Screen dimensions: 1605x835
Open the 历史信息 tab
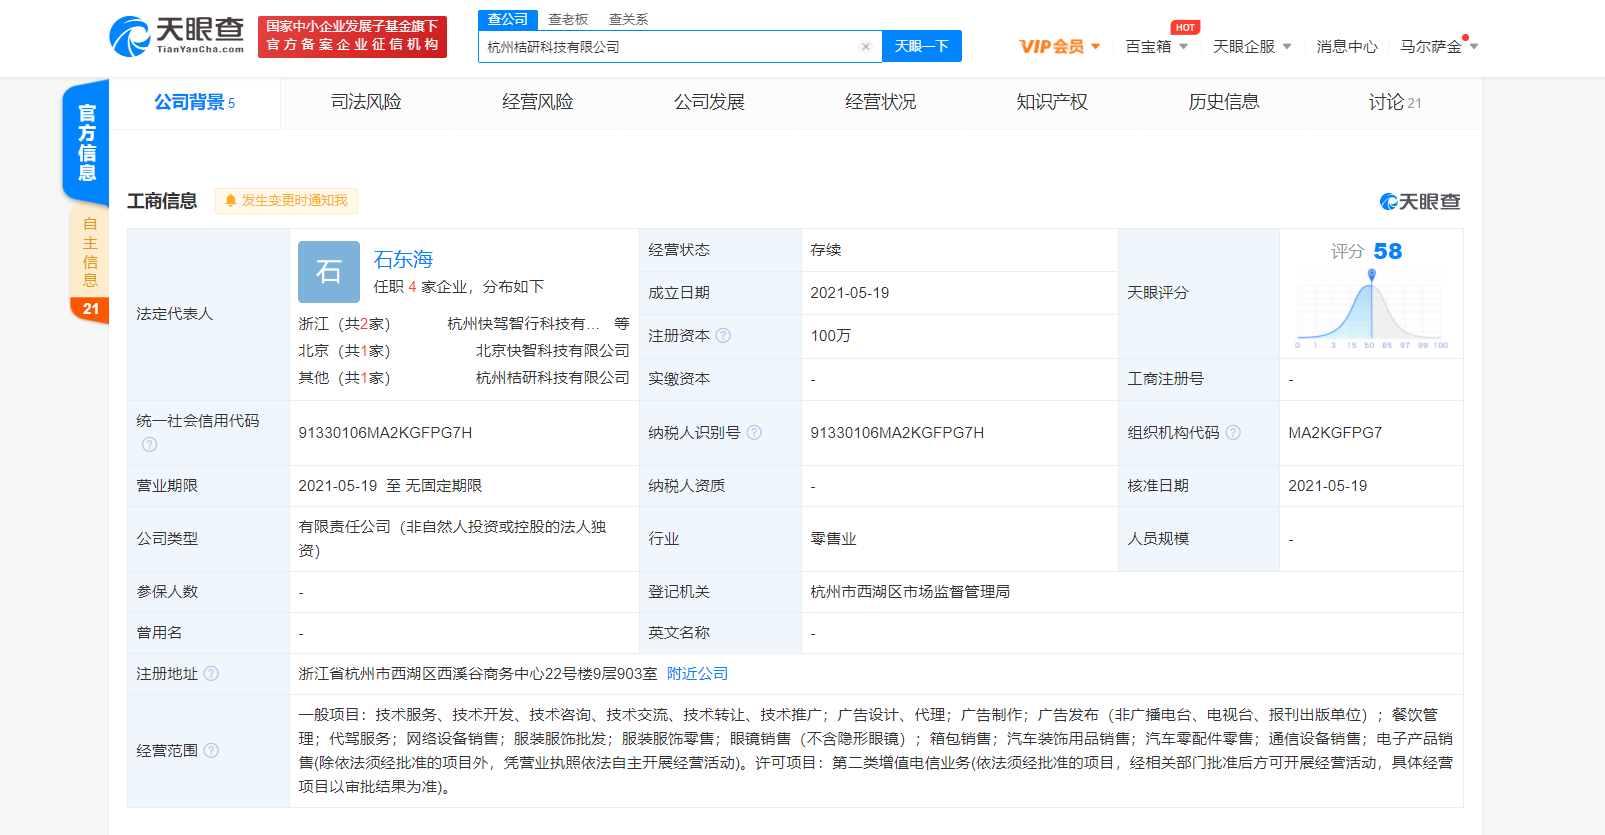(x=1224, y=102)
